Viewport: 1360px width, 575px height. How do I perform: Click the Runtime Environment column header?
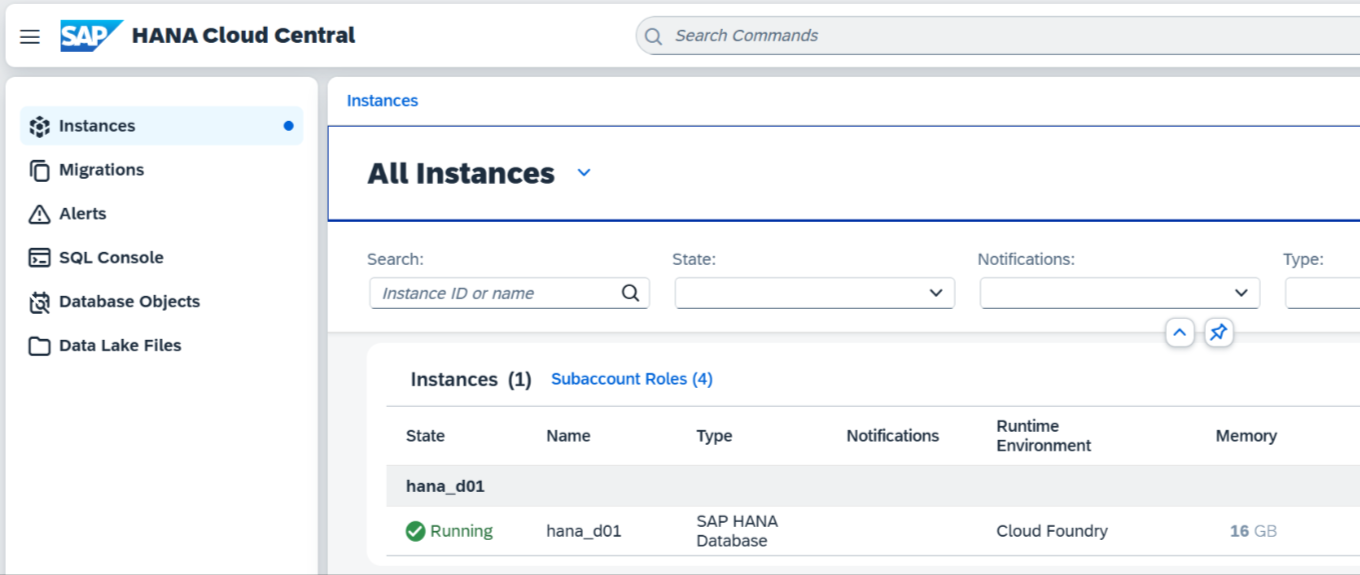(1044, 436)
